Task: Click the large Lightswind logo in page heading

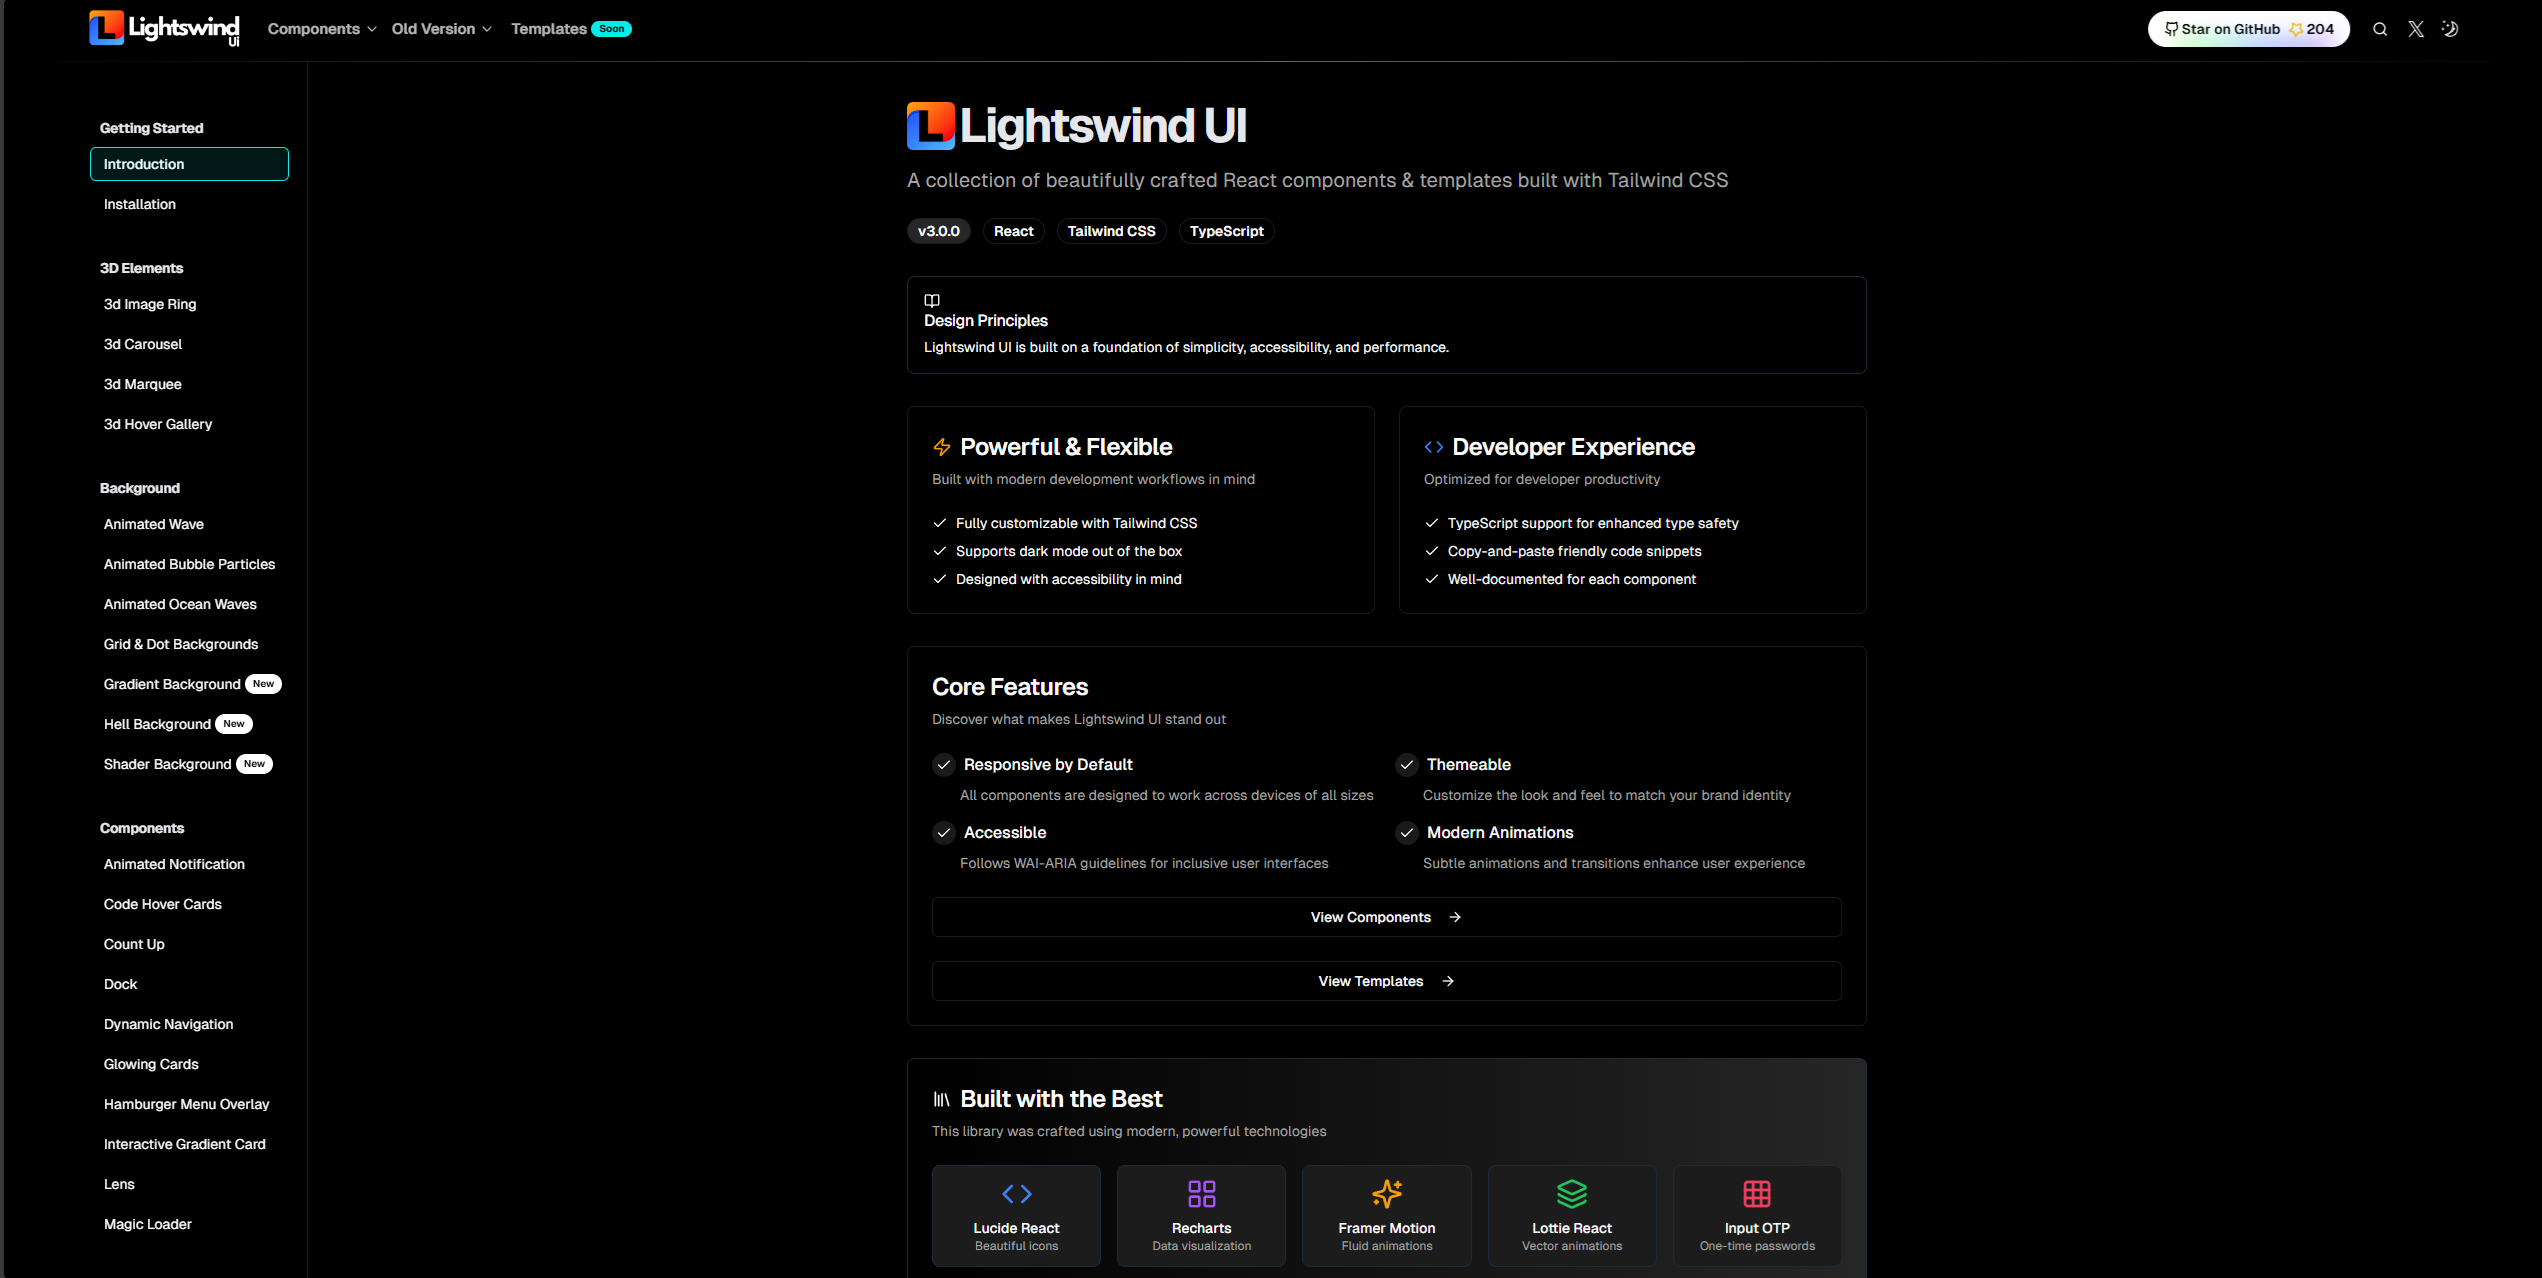Action: [931, 126]
